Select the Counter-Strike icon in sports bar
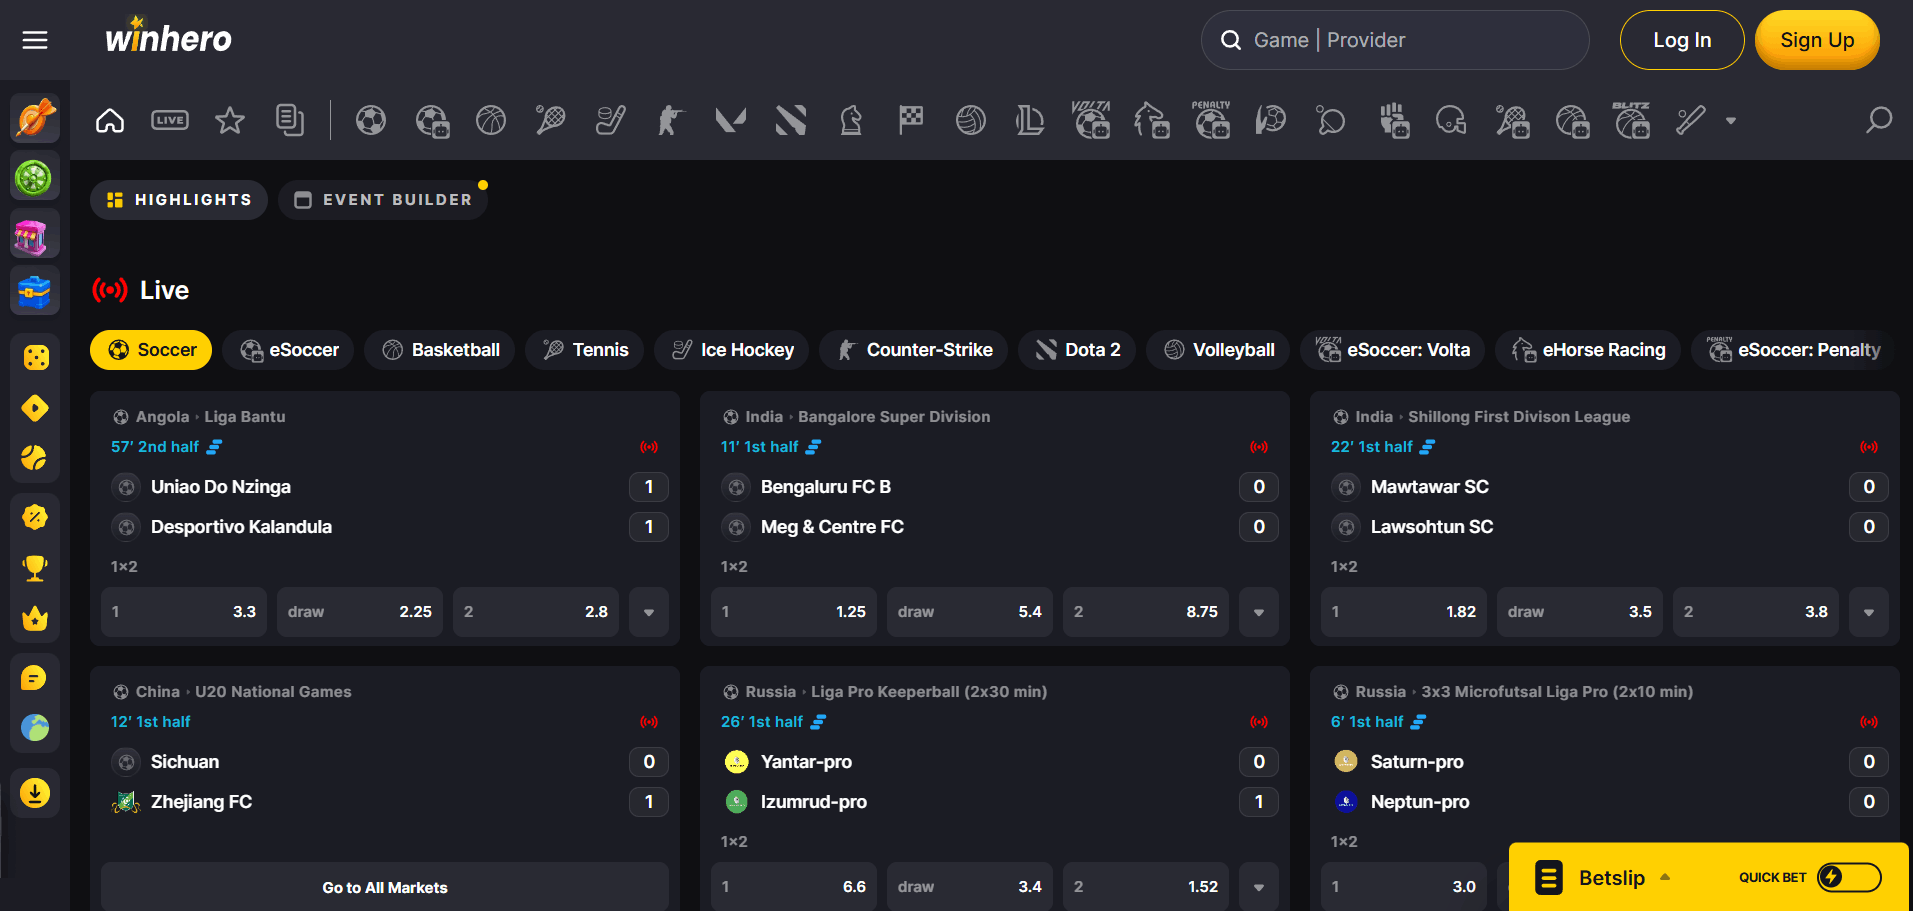1913x911 pixels. pos(671,121)
